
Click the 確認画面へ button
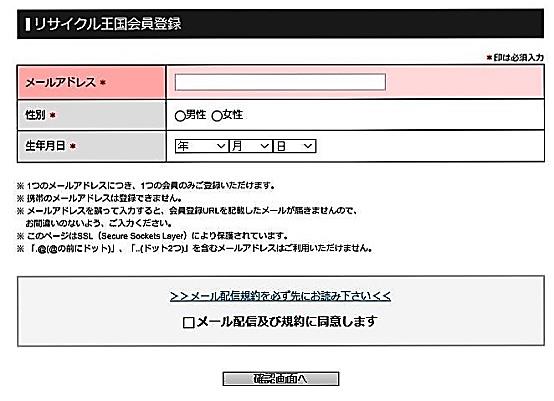coord(281,378)
